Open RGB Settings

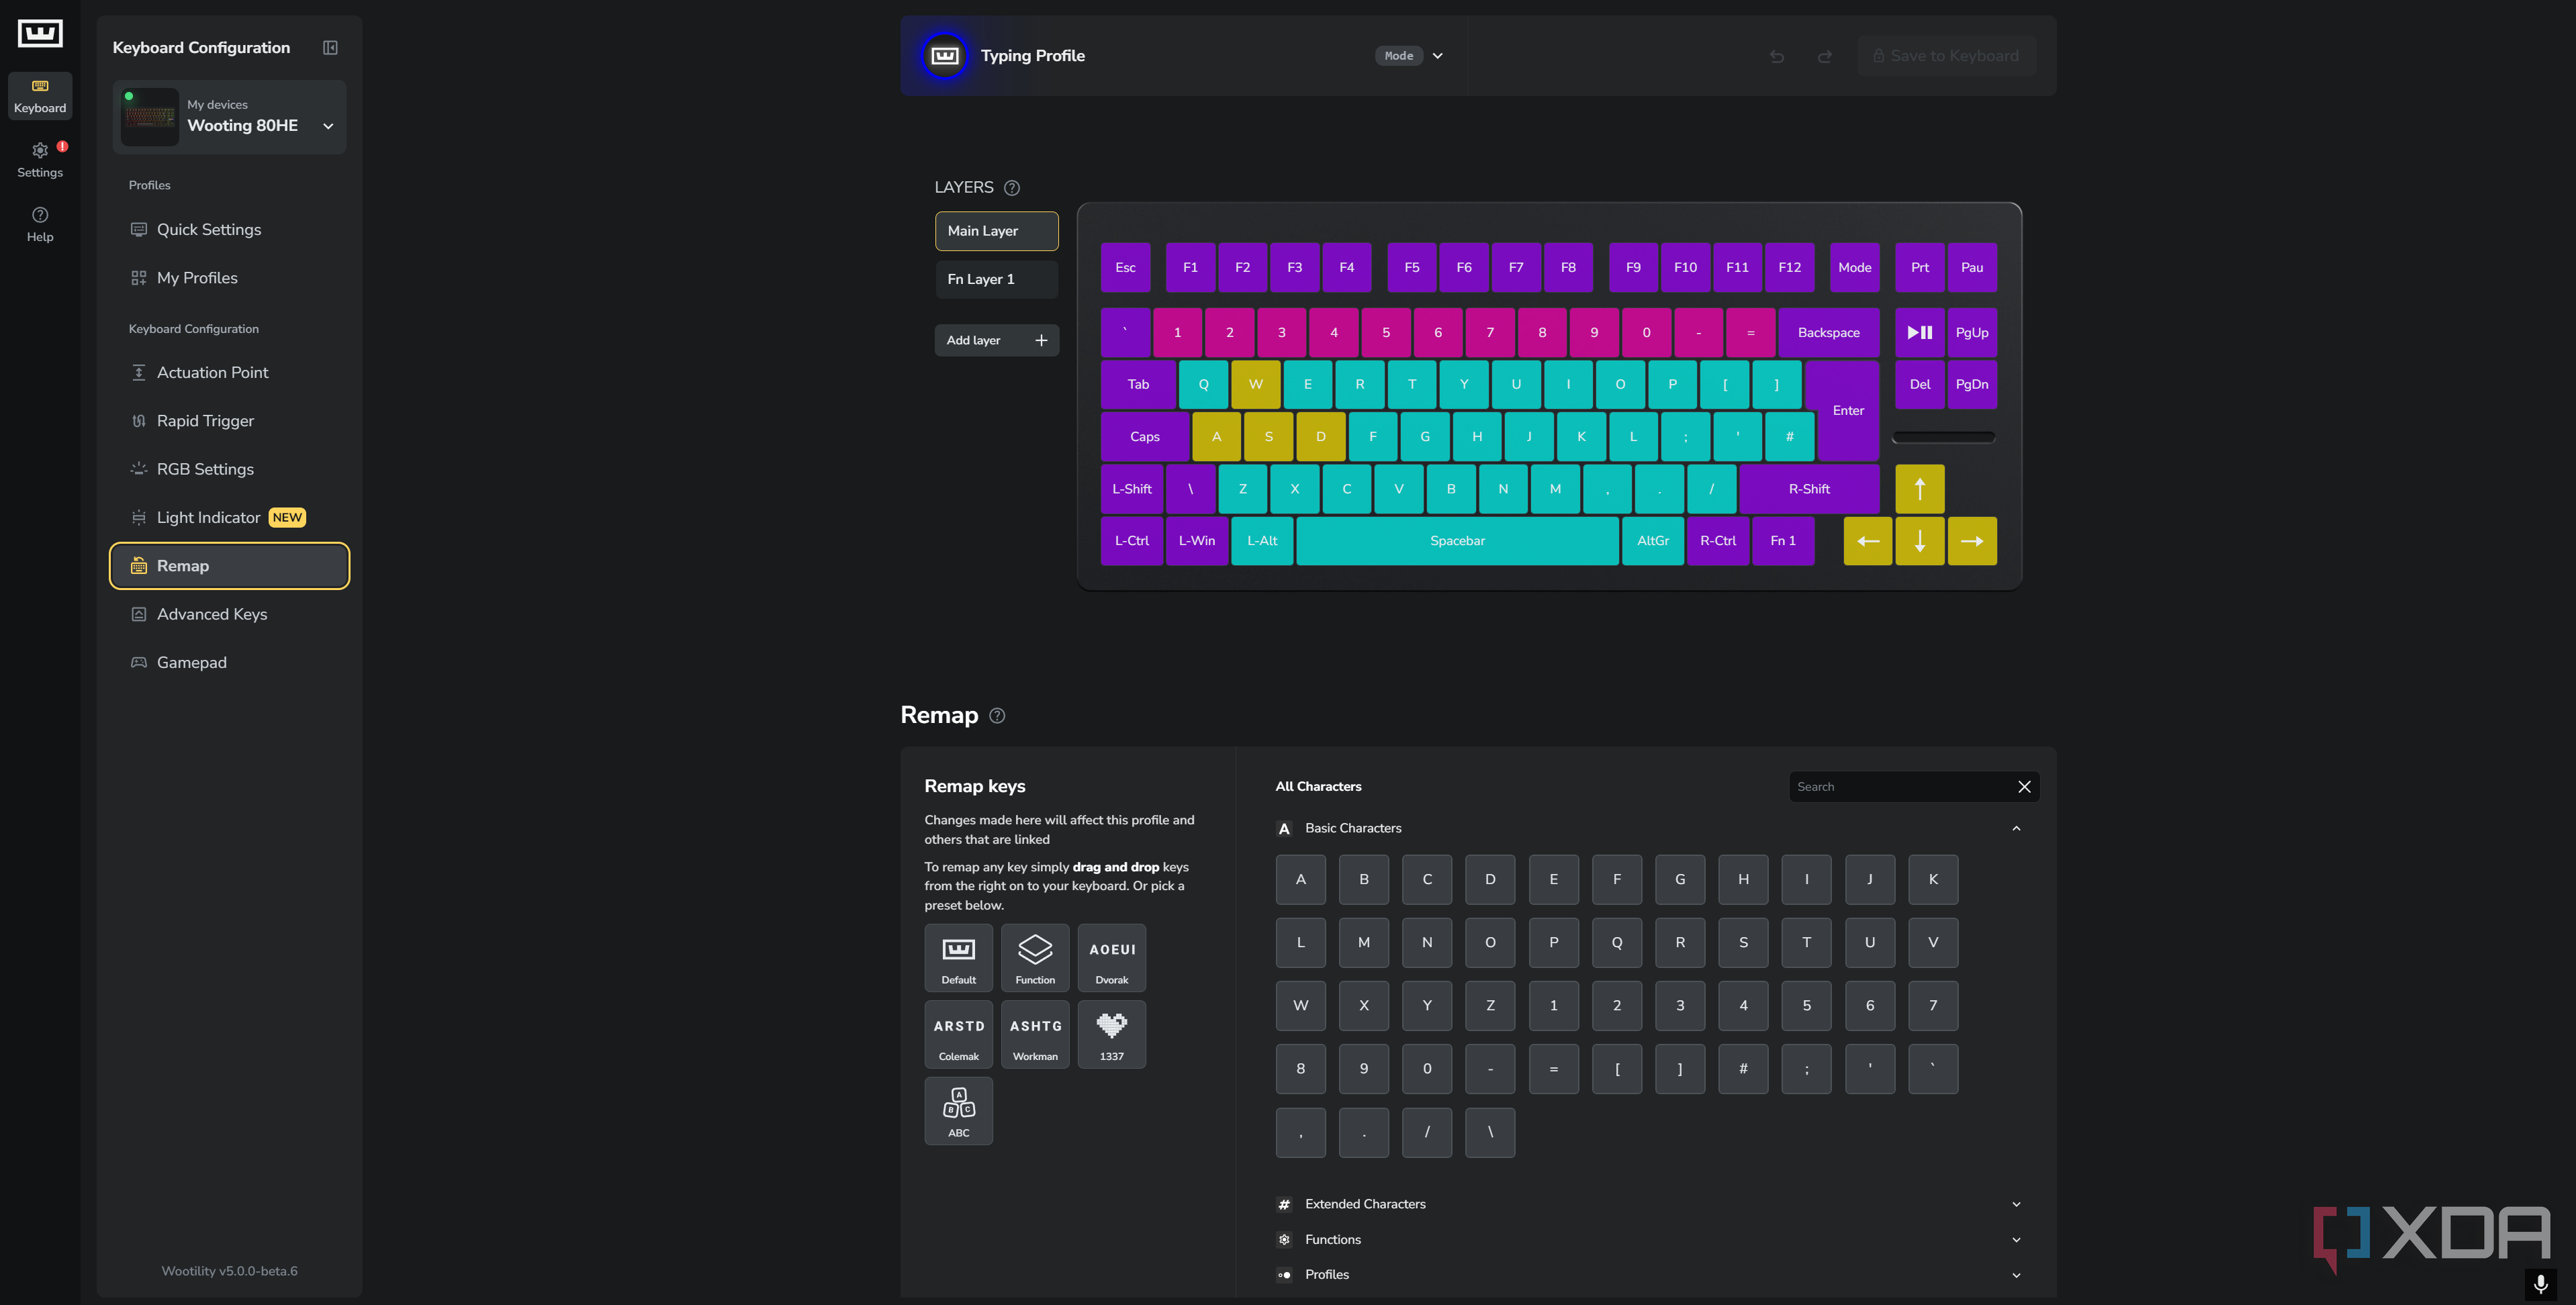229,469
